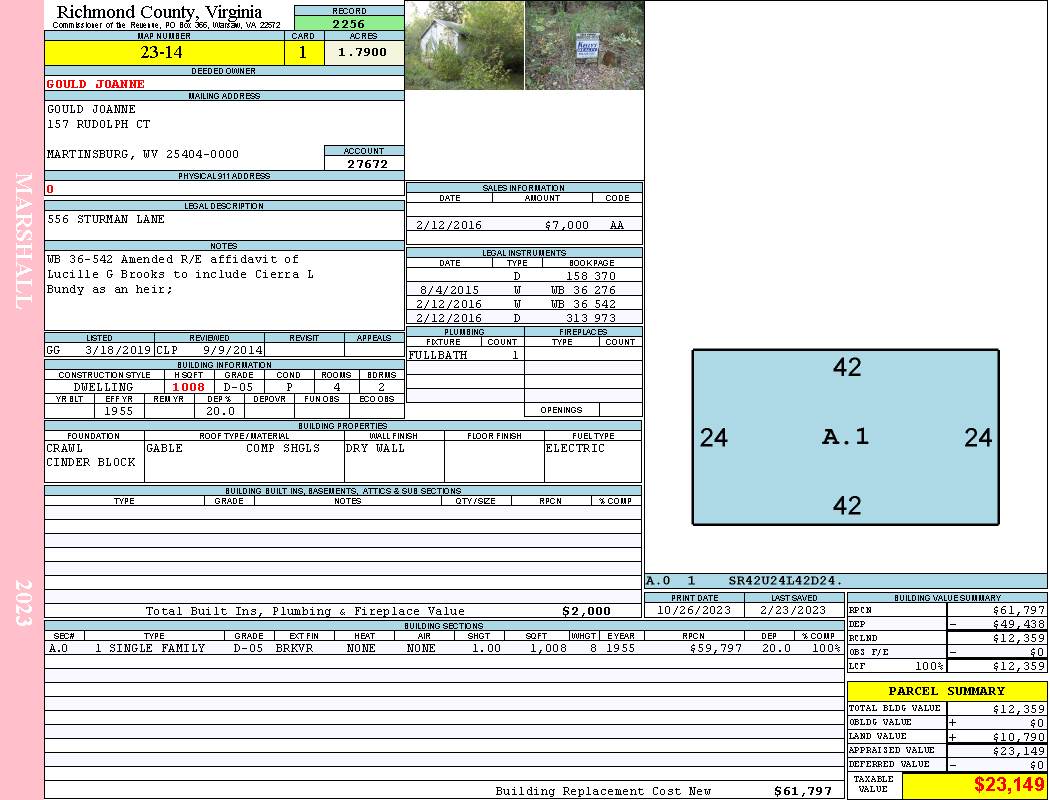Click the realty sign photo thumbnail
This screenshot has width=1050, height=800.
[x=585, y=45]
